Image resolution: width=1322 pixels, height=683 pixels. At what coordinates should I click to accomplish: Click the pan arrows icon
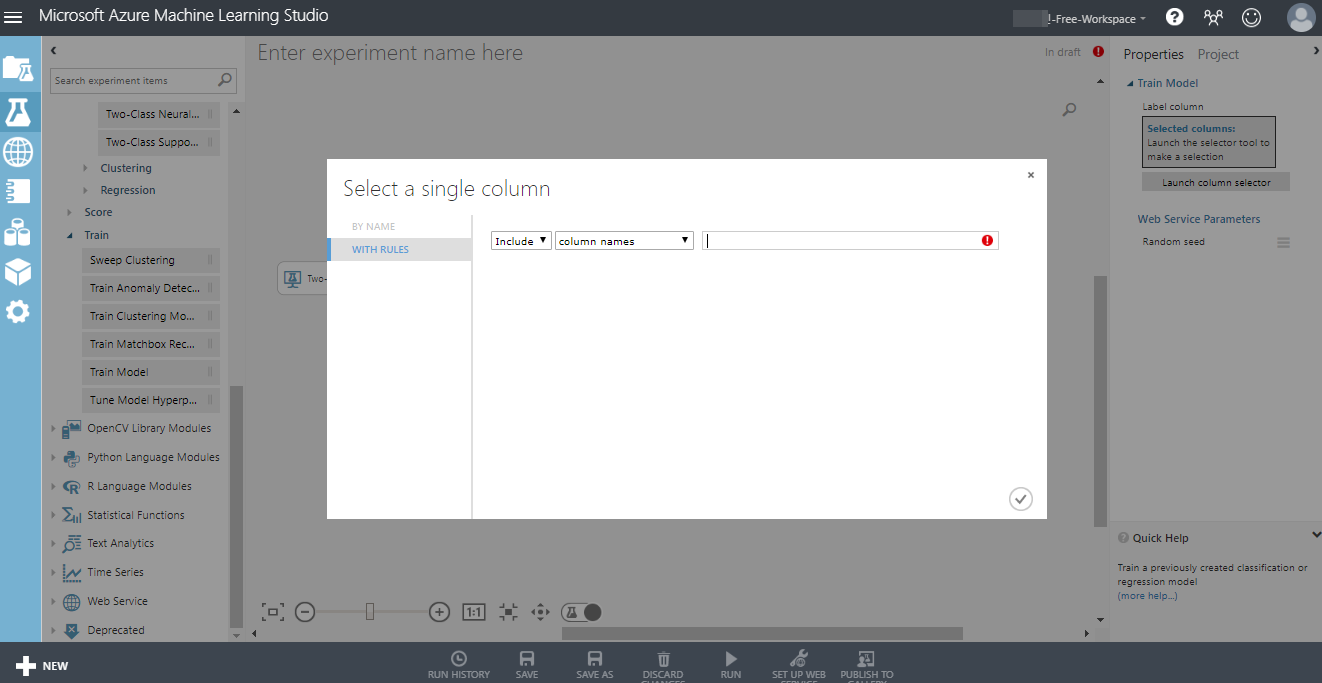(540, 612)
